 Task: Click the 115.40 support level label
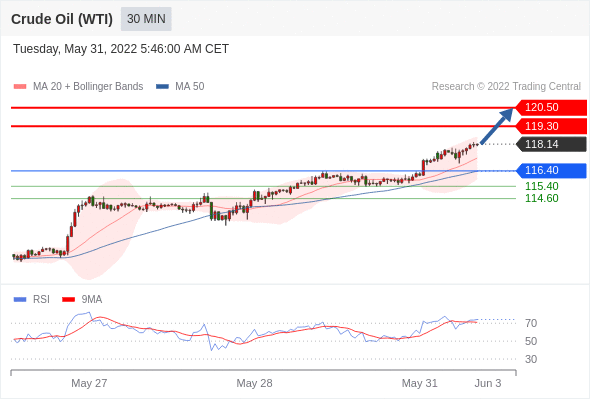click(541, 186)
